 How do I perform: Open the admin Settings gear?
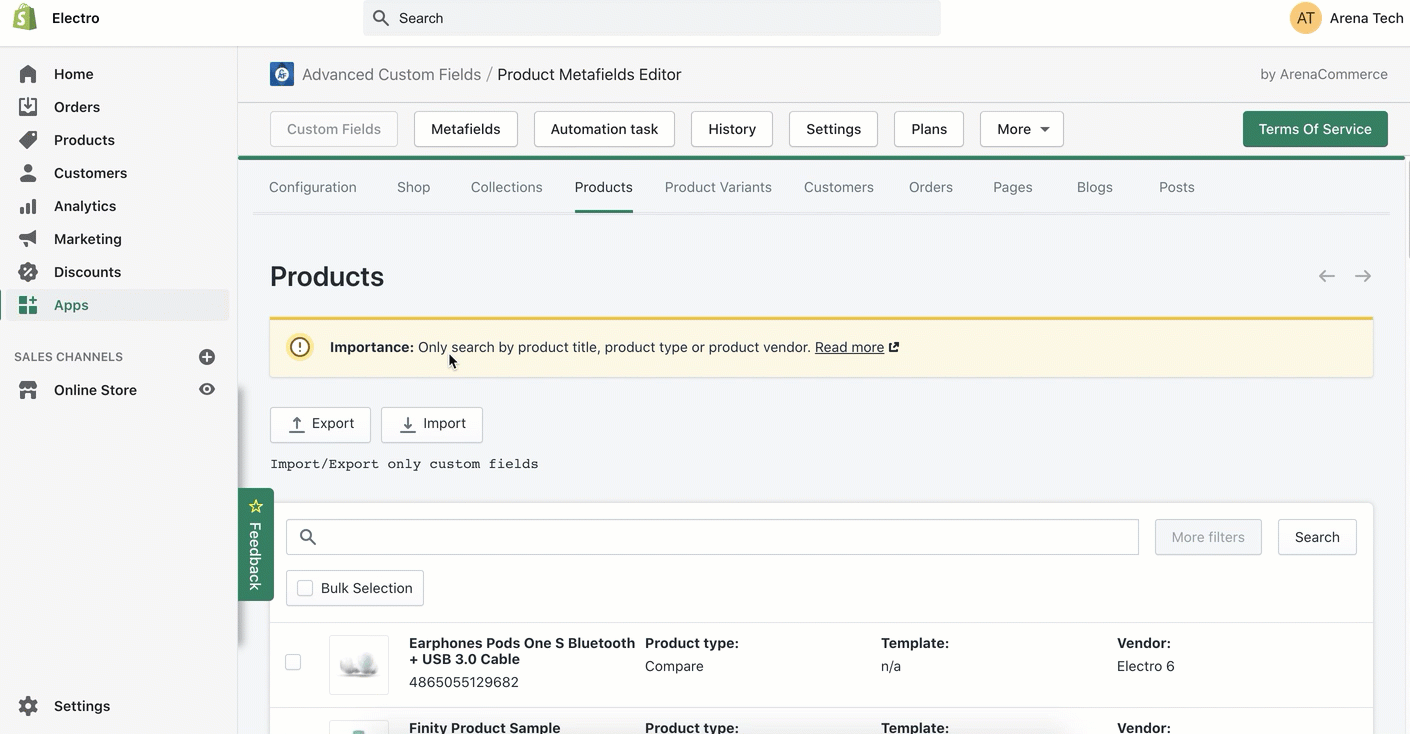[28, 706]
